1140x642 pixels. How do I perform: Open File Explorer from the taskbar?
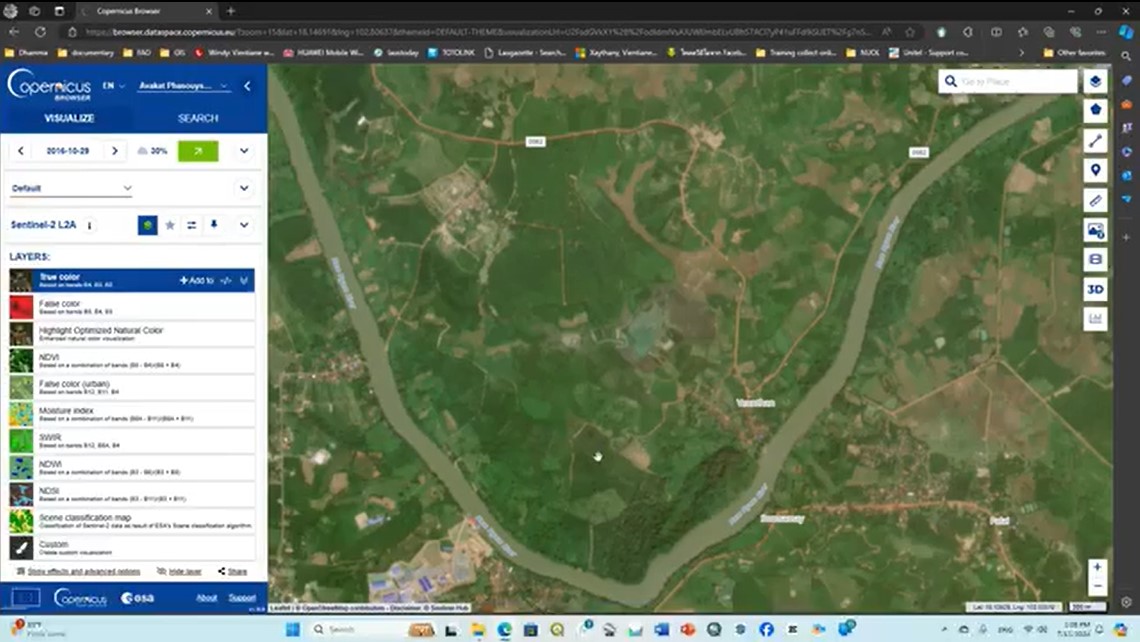tap(478, 630)
